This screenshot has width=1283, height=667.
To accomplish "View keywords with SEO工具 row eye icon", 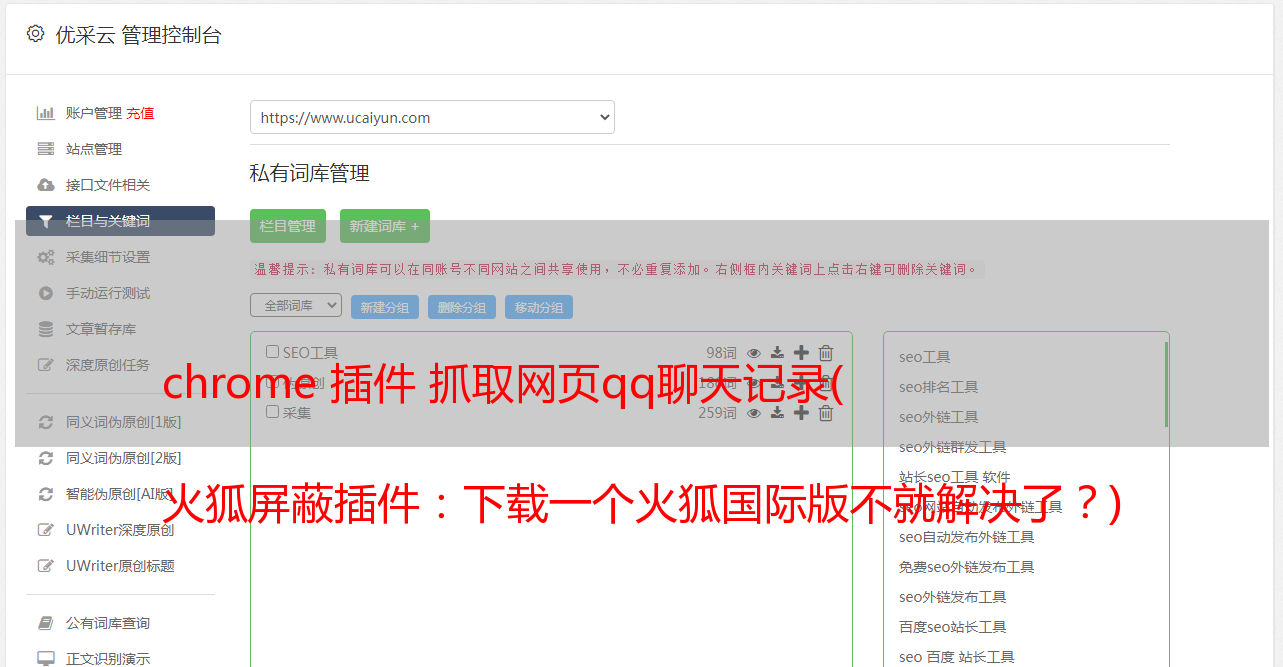I will (x=754, y=353).
